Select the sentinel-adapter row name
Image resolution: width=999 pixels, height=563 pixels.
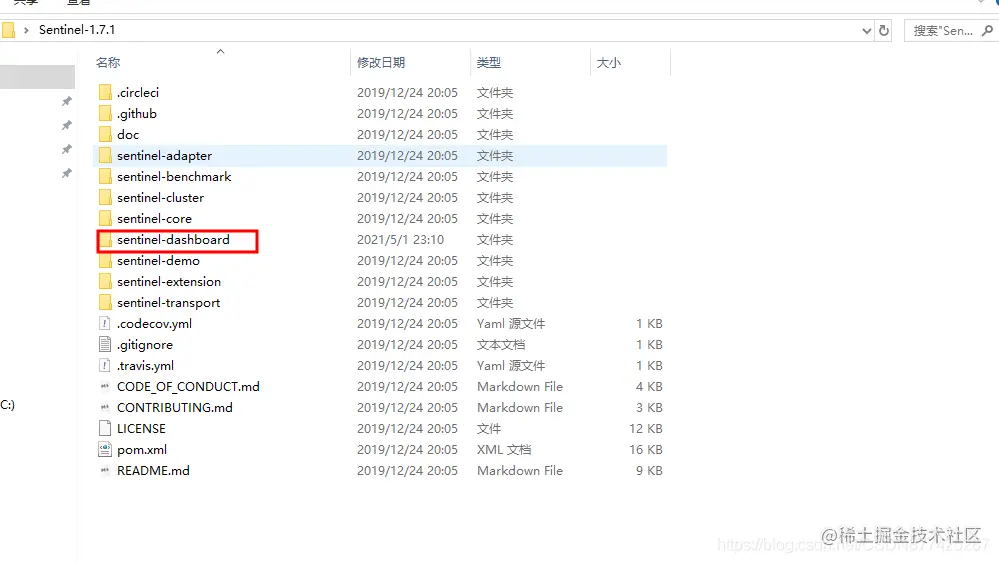click(x=164, y=155)
